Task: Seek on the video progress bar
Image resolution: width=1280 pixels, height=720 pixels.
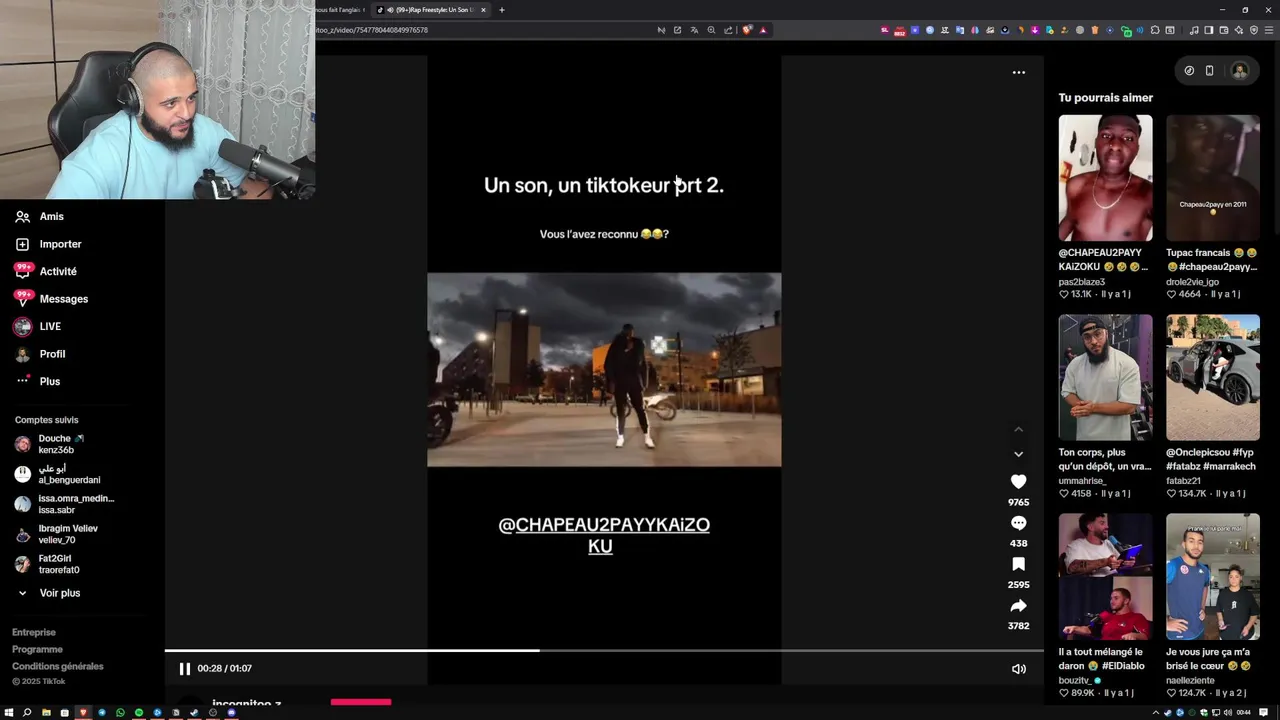Action: pyautogui.click(x=604, y=651)
